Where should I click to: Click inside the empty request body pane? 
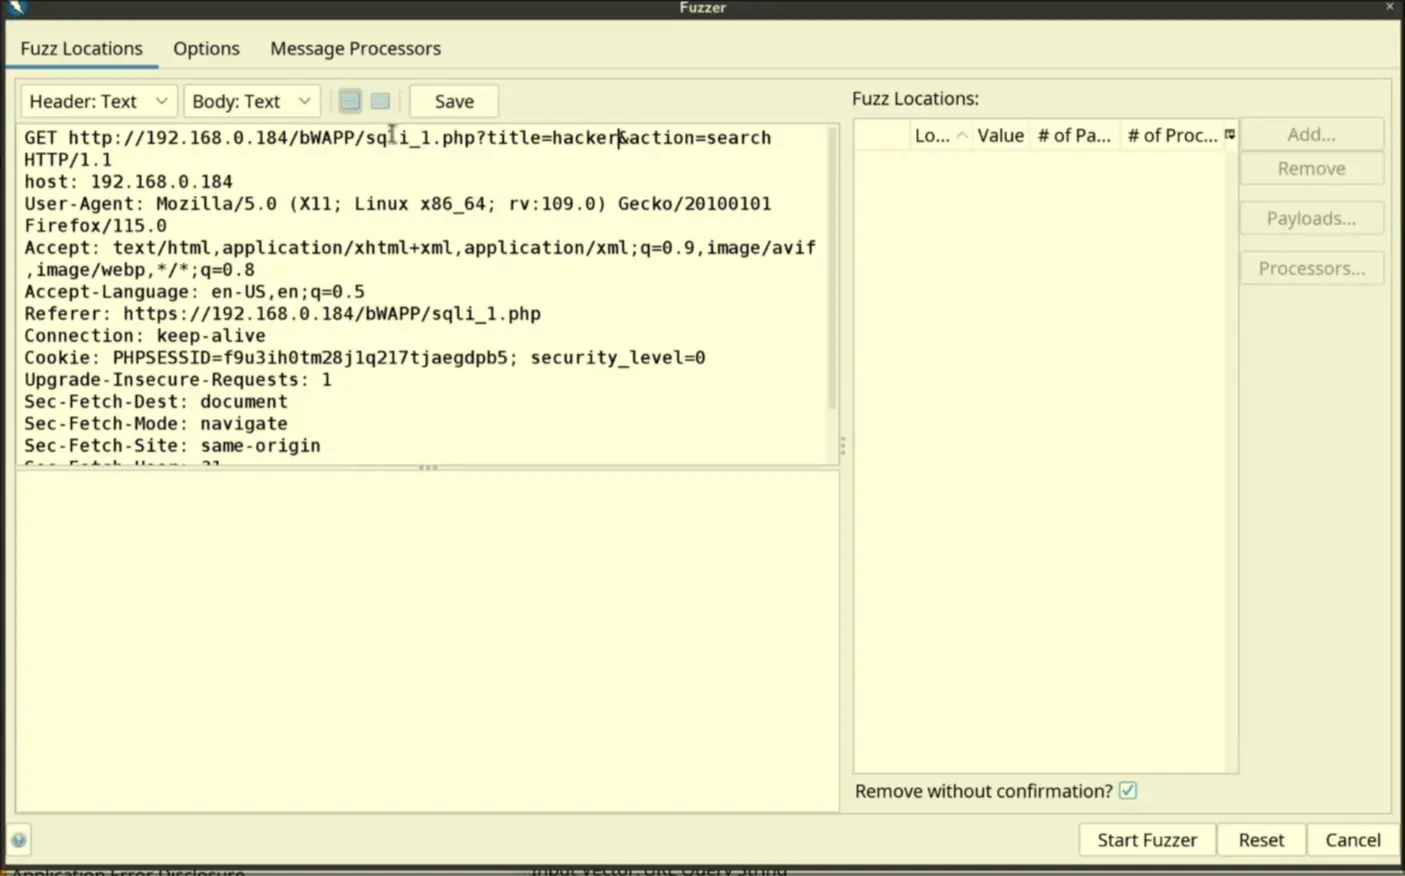(427, 640)
